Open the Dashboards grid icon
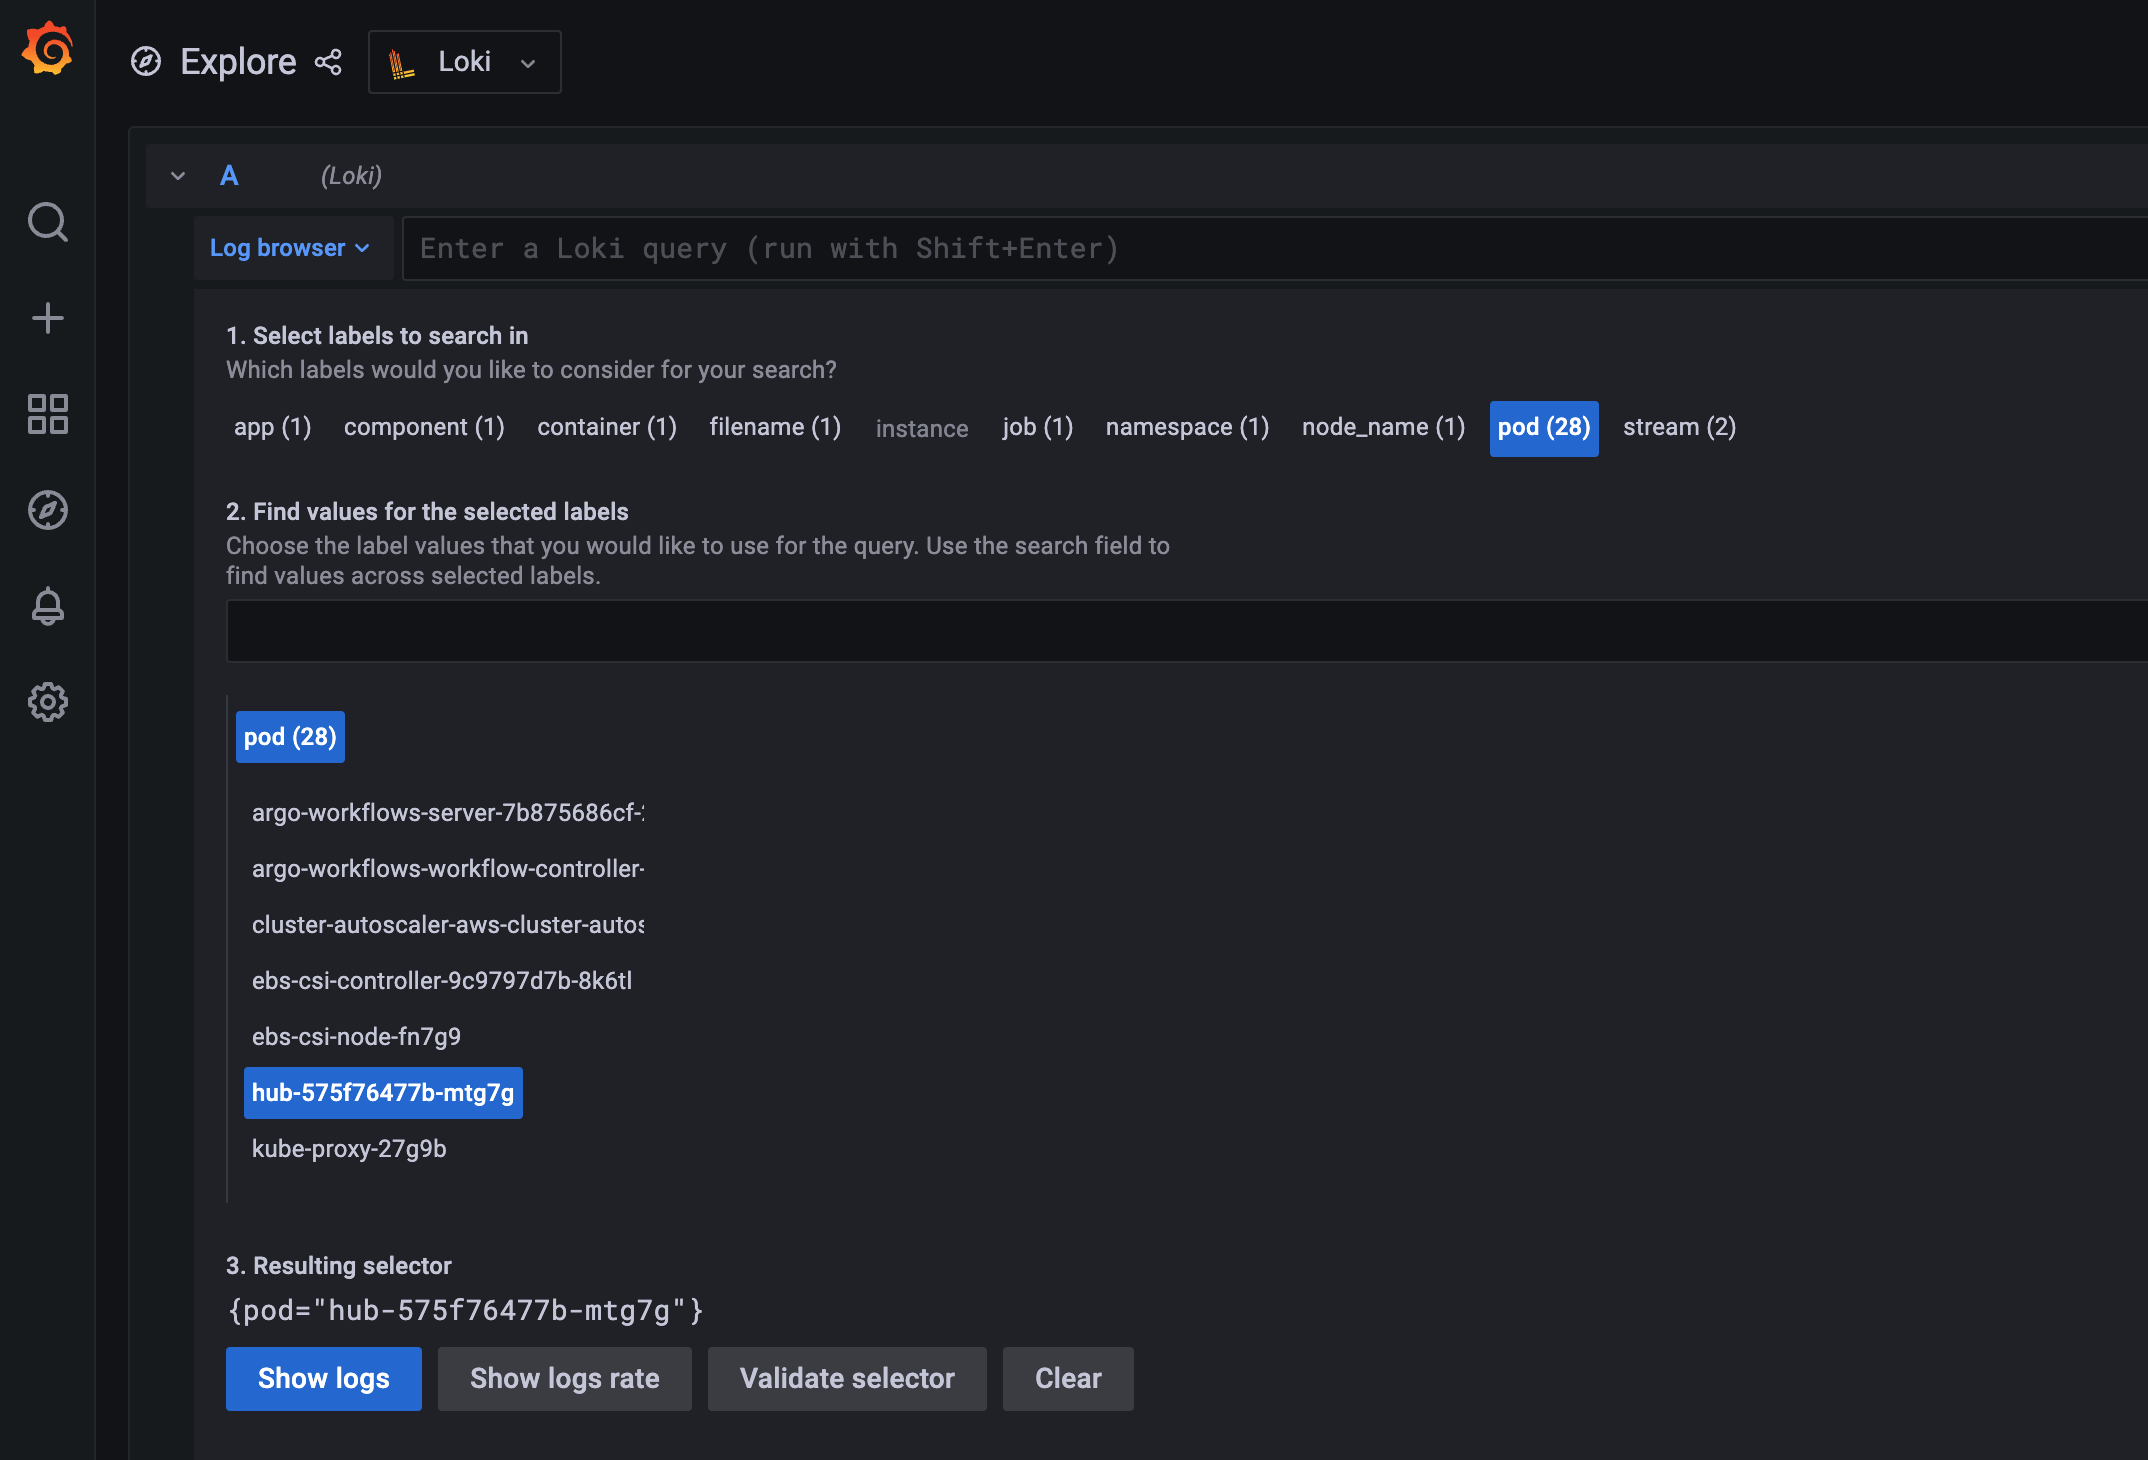This screenshot has height=1460, width=2148. click(47, 414)
